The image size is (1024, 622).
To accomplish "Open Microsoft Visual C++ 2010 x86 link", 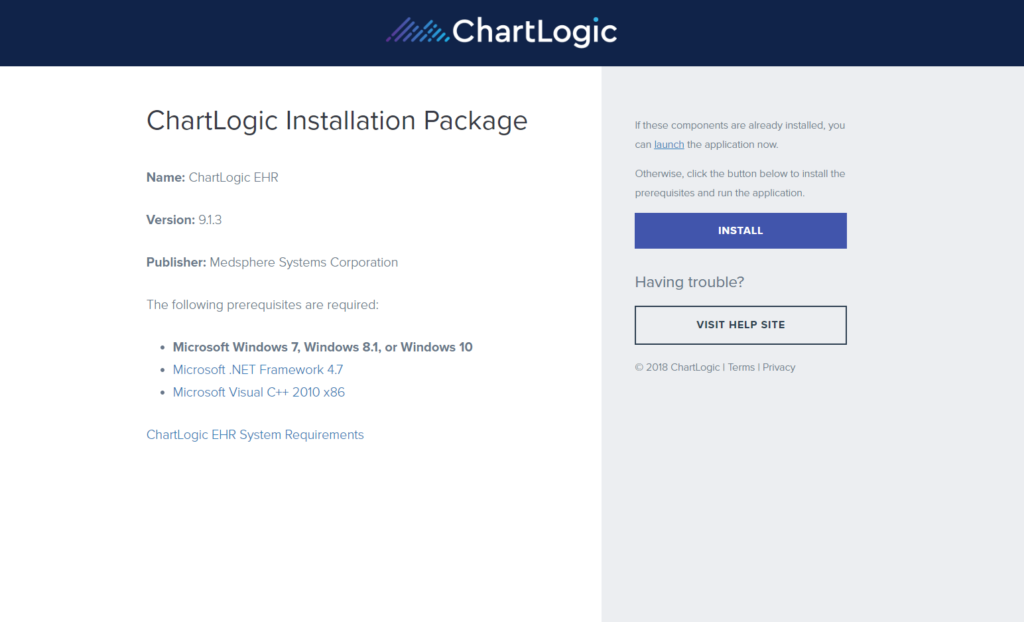I will coord(259,393).
